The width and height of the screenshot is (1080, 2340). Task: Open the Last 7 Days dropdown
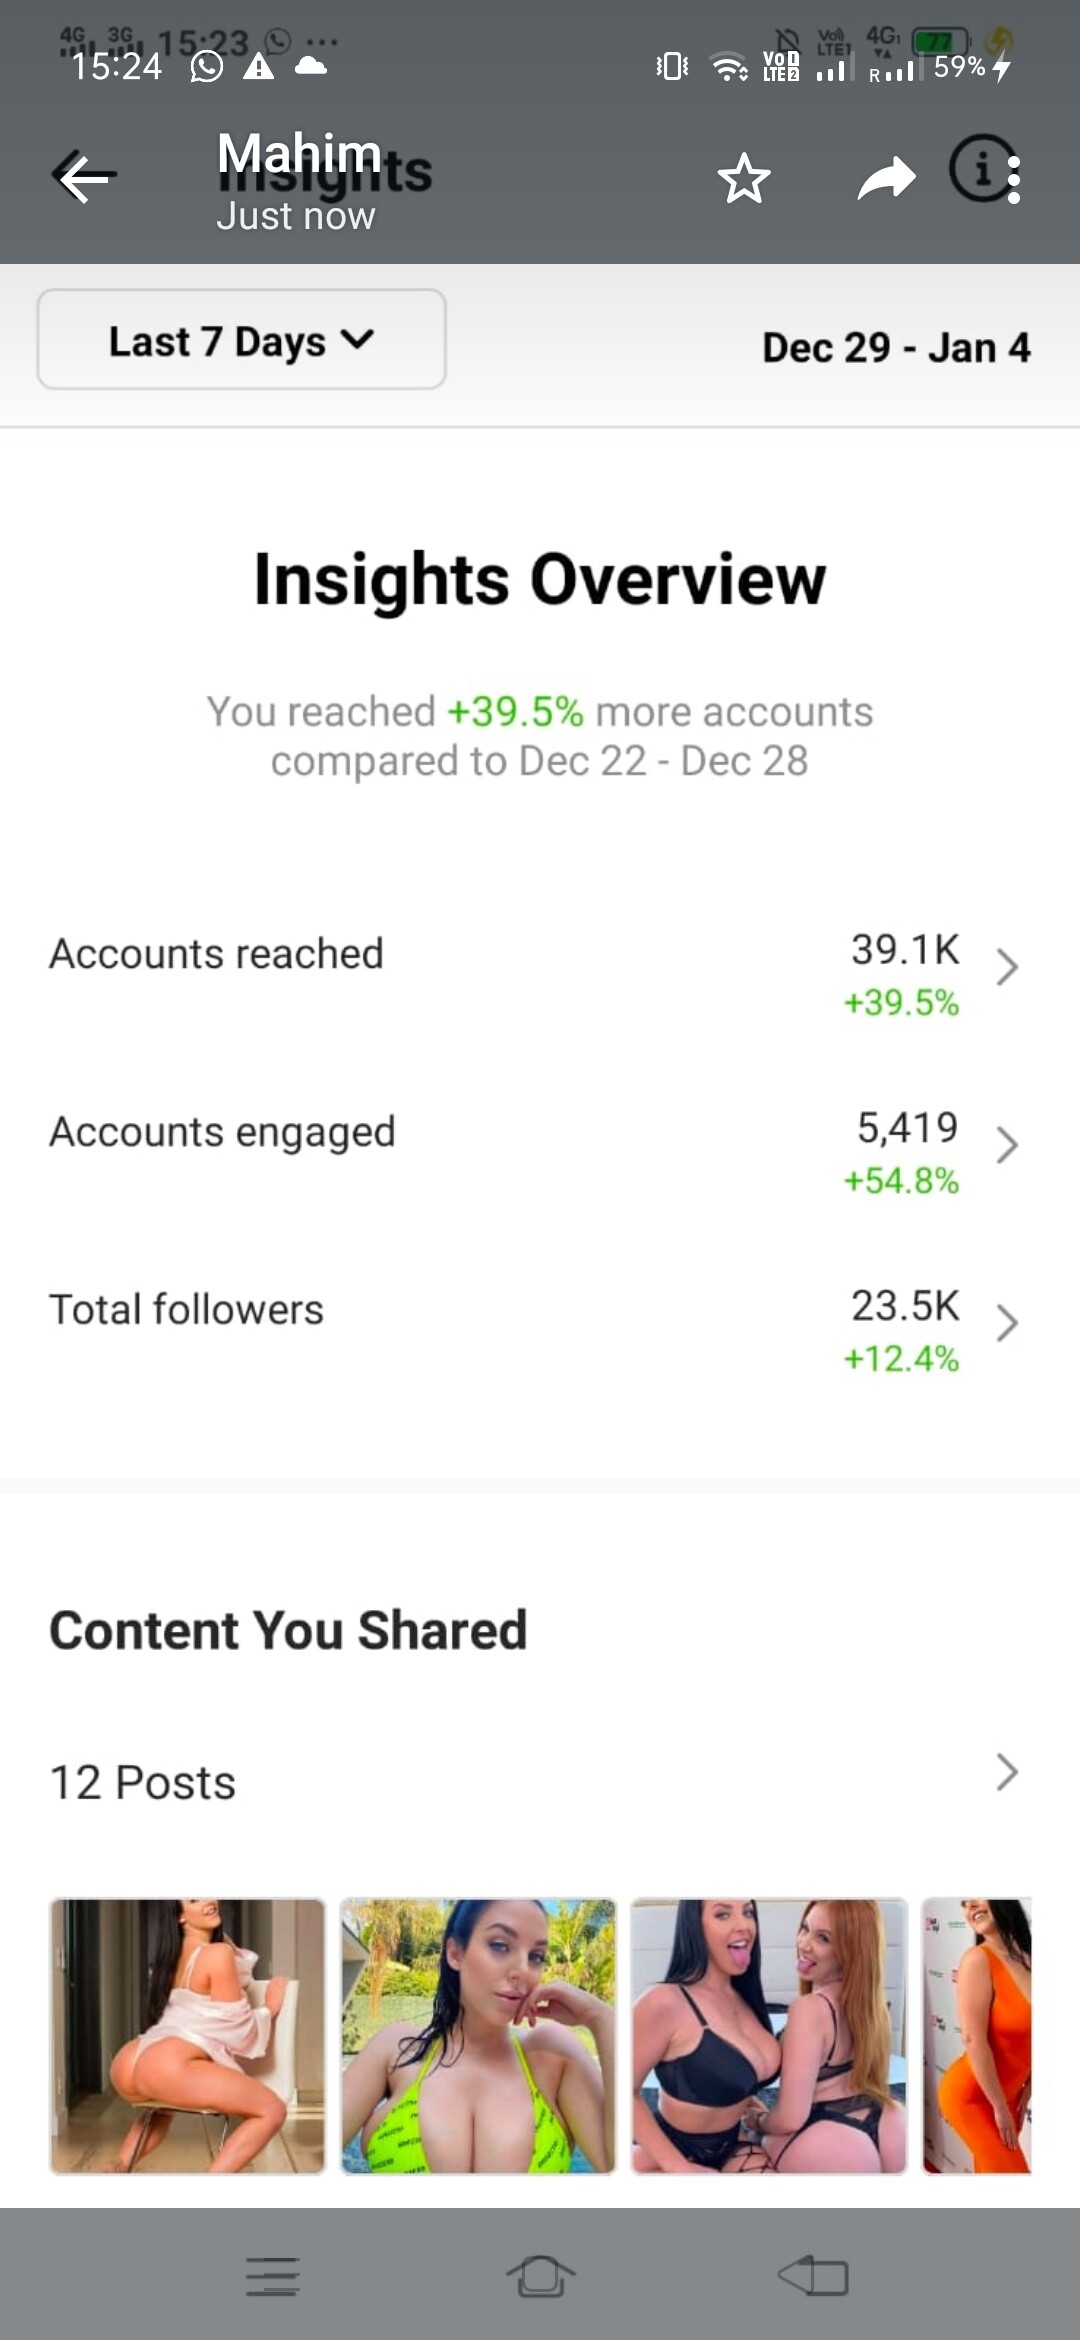(x=241, y=340)
